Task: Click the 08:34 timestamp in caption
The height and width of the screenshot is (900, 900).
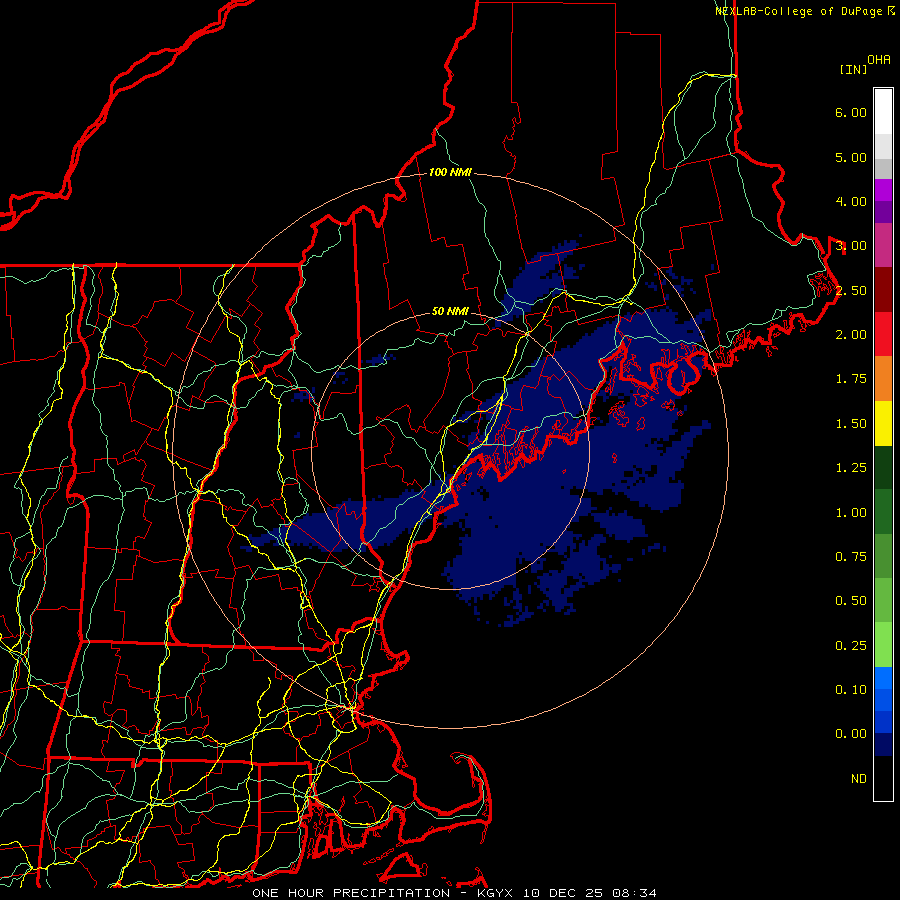Action: pos(633,893)
